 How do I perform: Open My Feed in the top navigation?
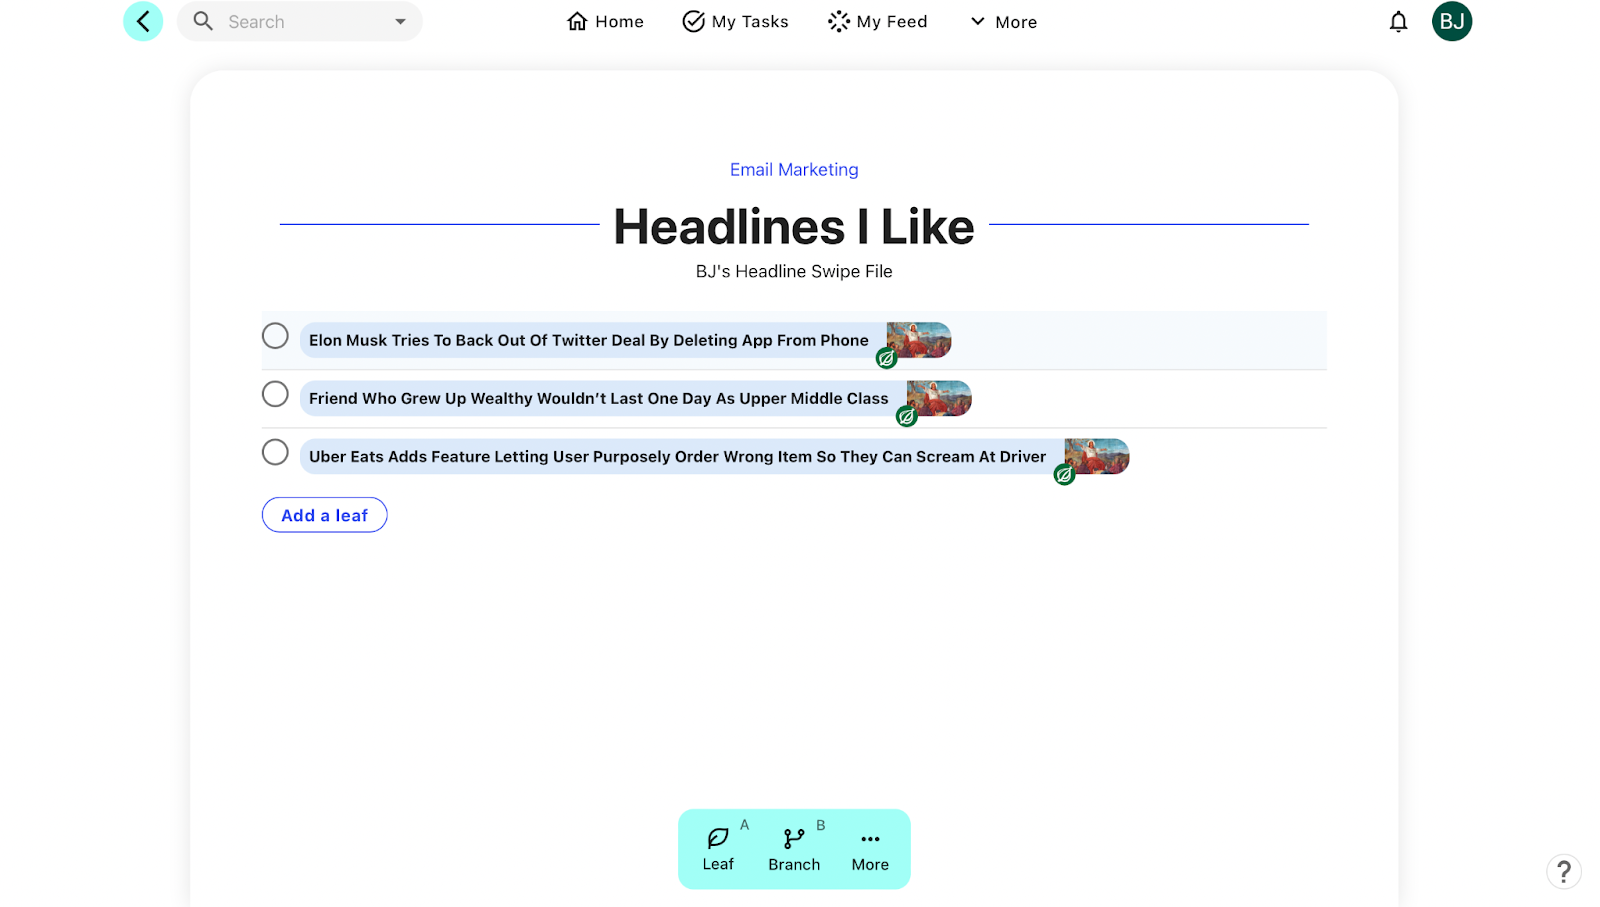[x=878, y=22]
